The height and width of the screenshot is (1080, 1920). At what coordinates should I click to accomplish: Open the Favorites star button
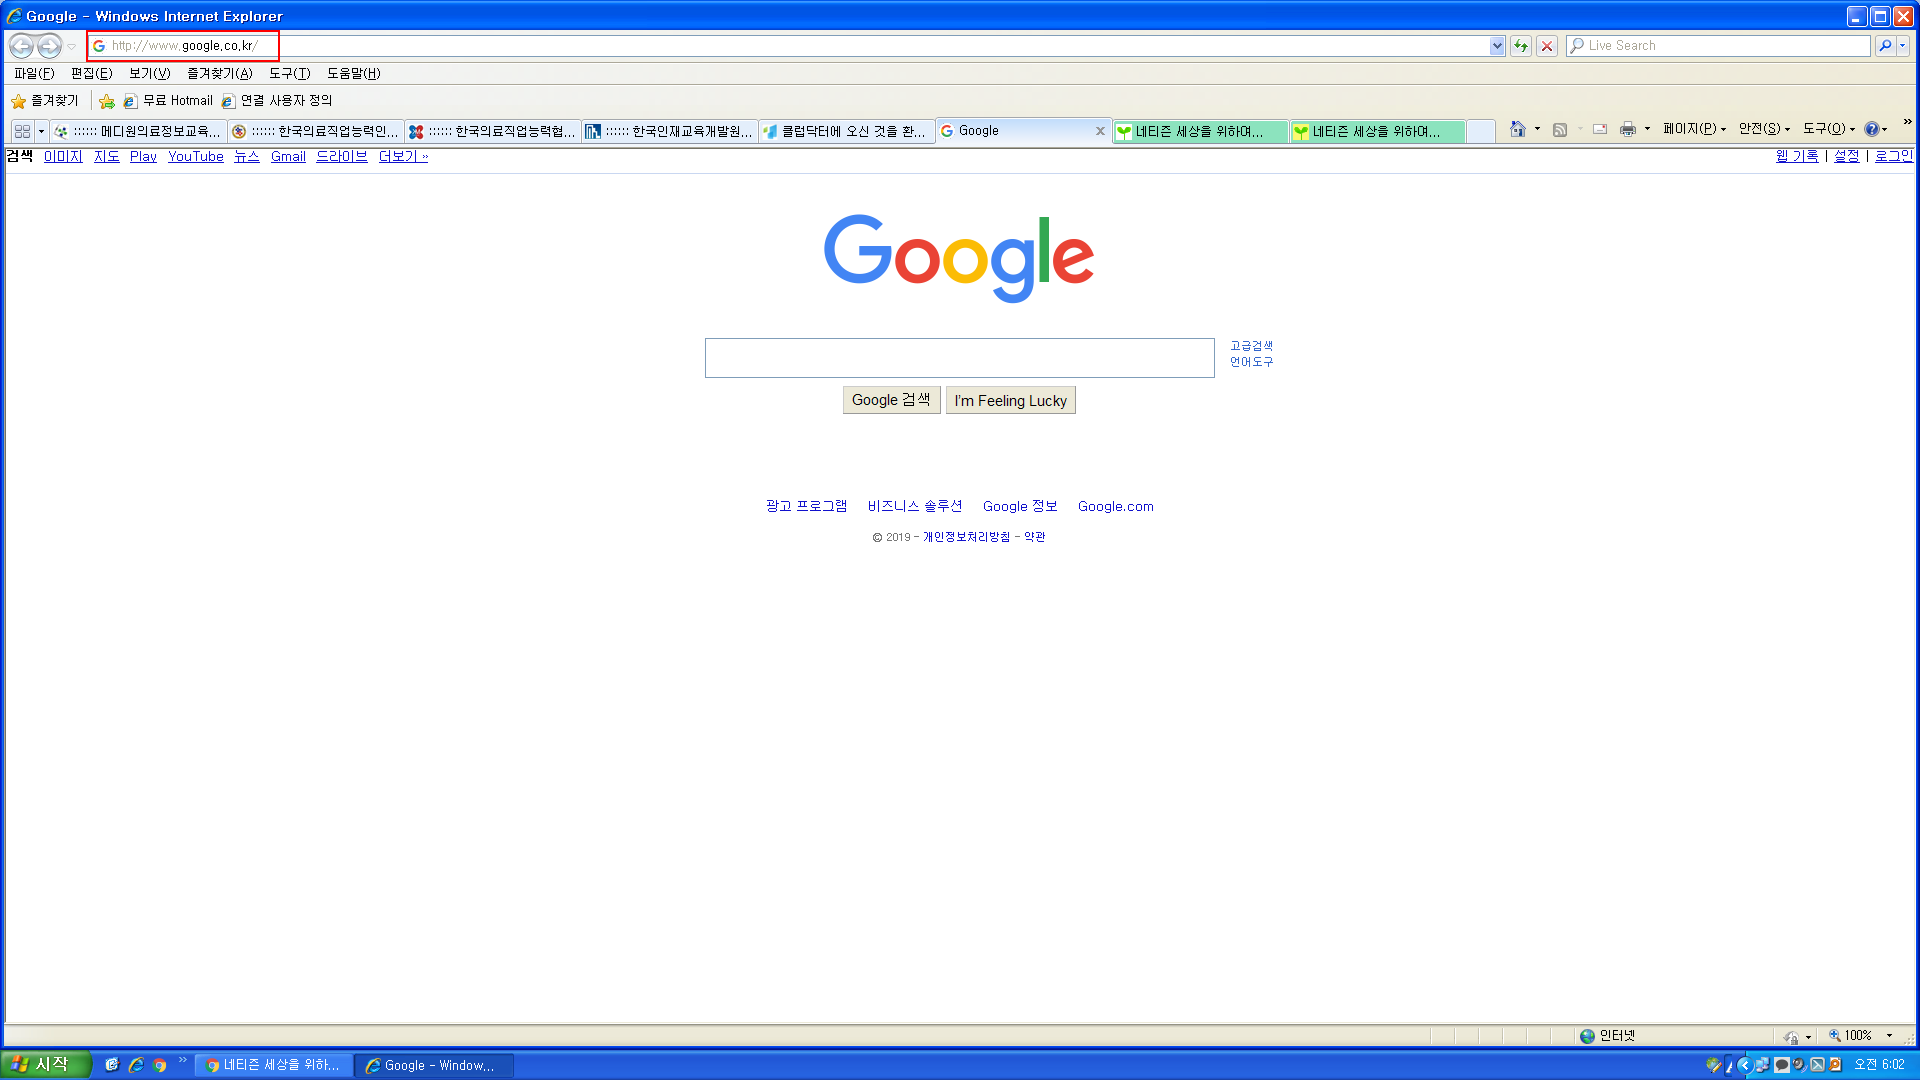(x=45, y=101)
